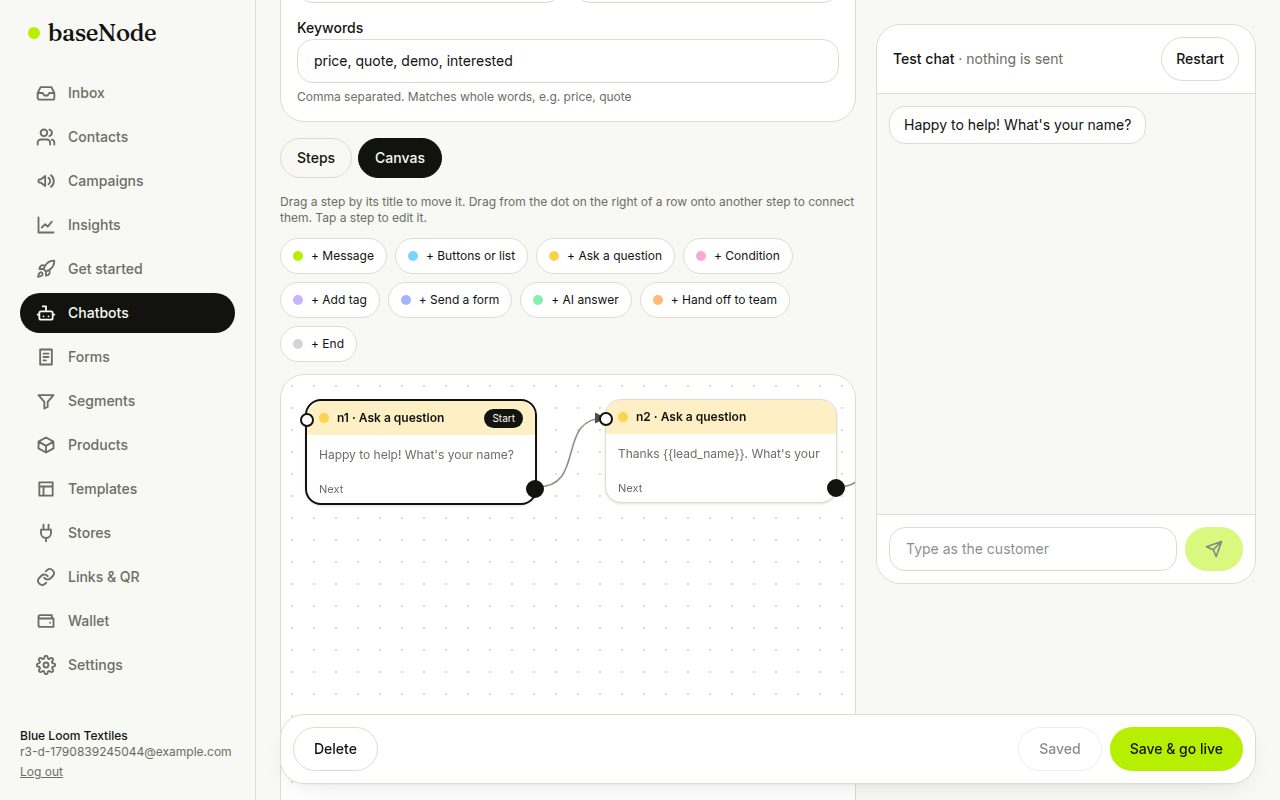Open the Wallet icon

[46, 621]
